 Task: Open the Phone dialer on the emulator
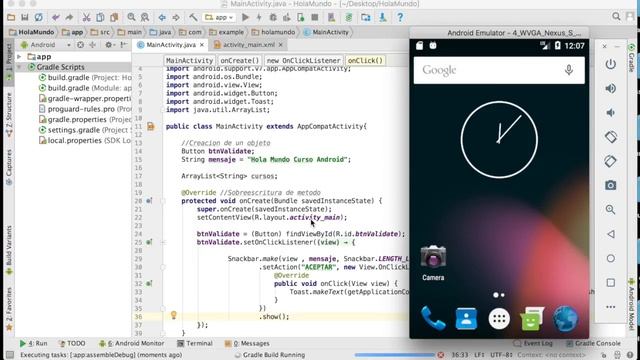coord(433,318)
